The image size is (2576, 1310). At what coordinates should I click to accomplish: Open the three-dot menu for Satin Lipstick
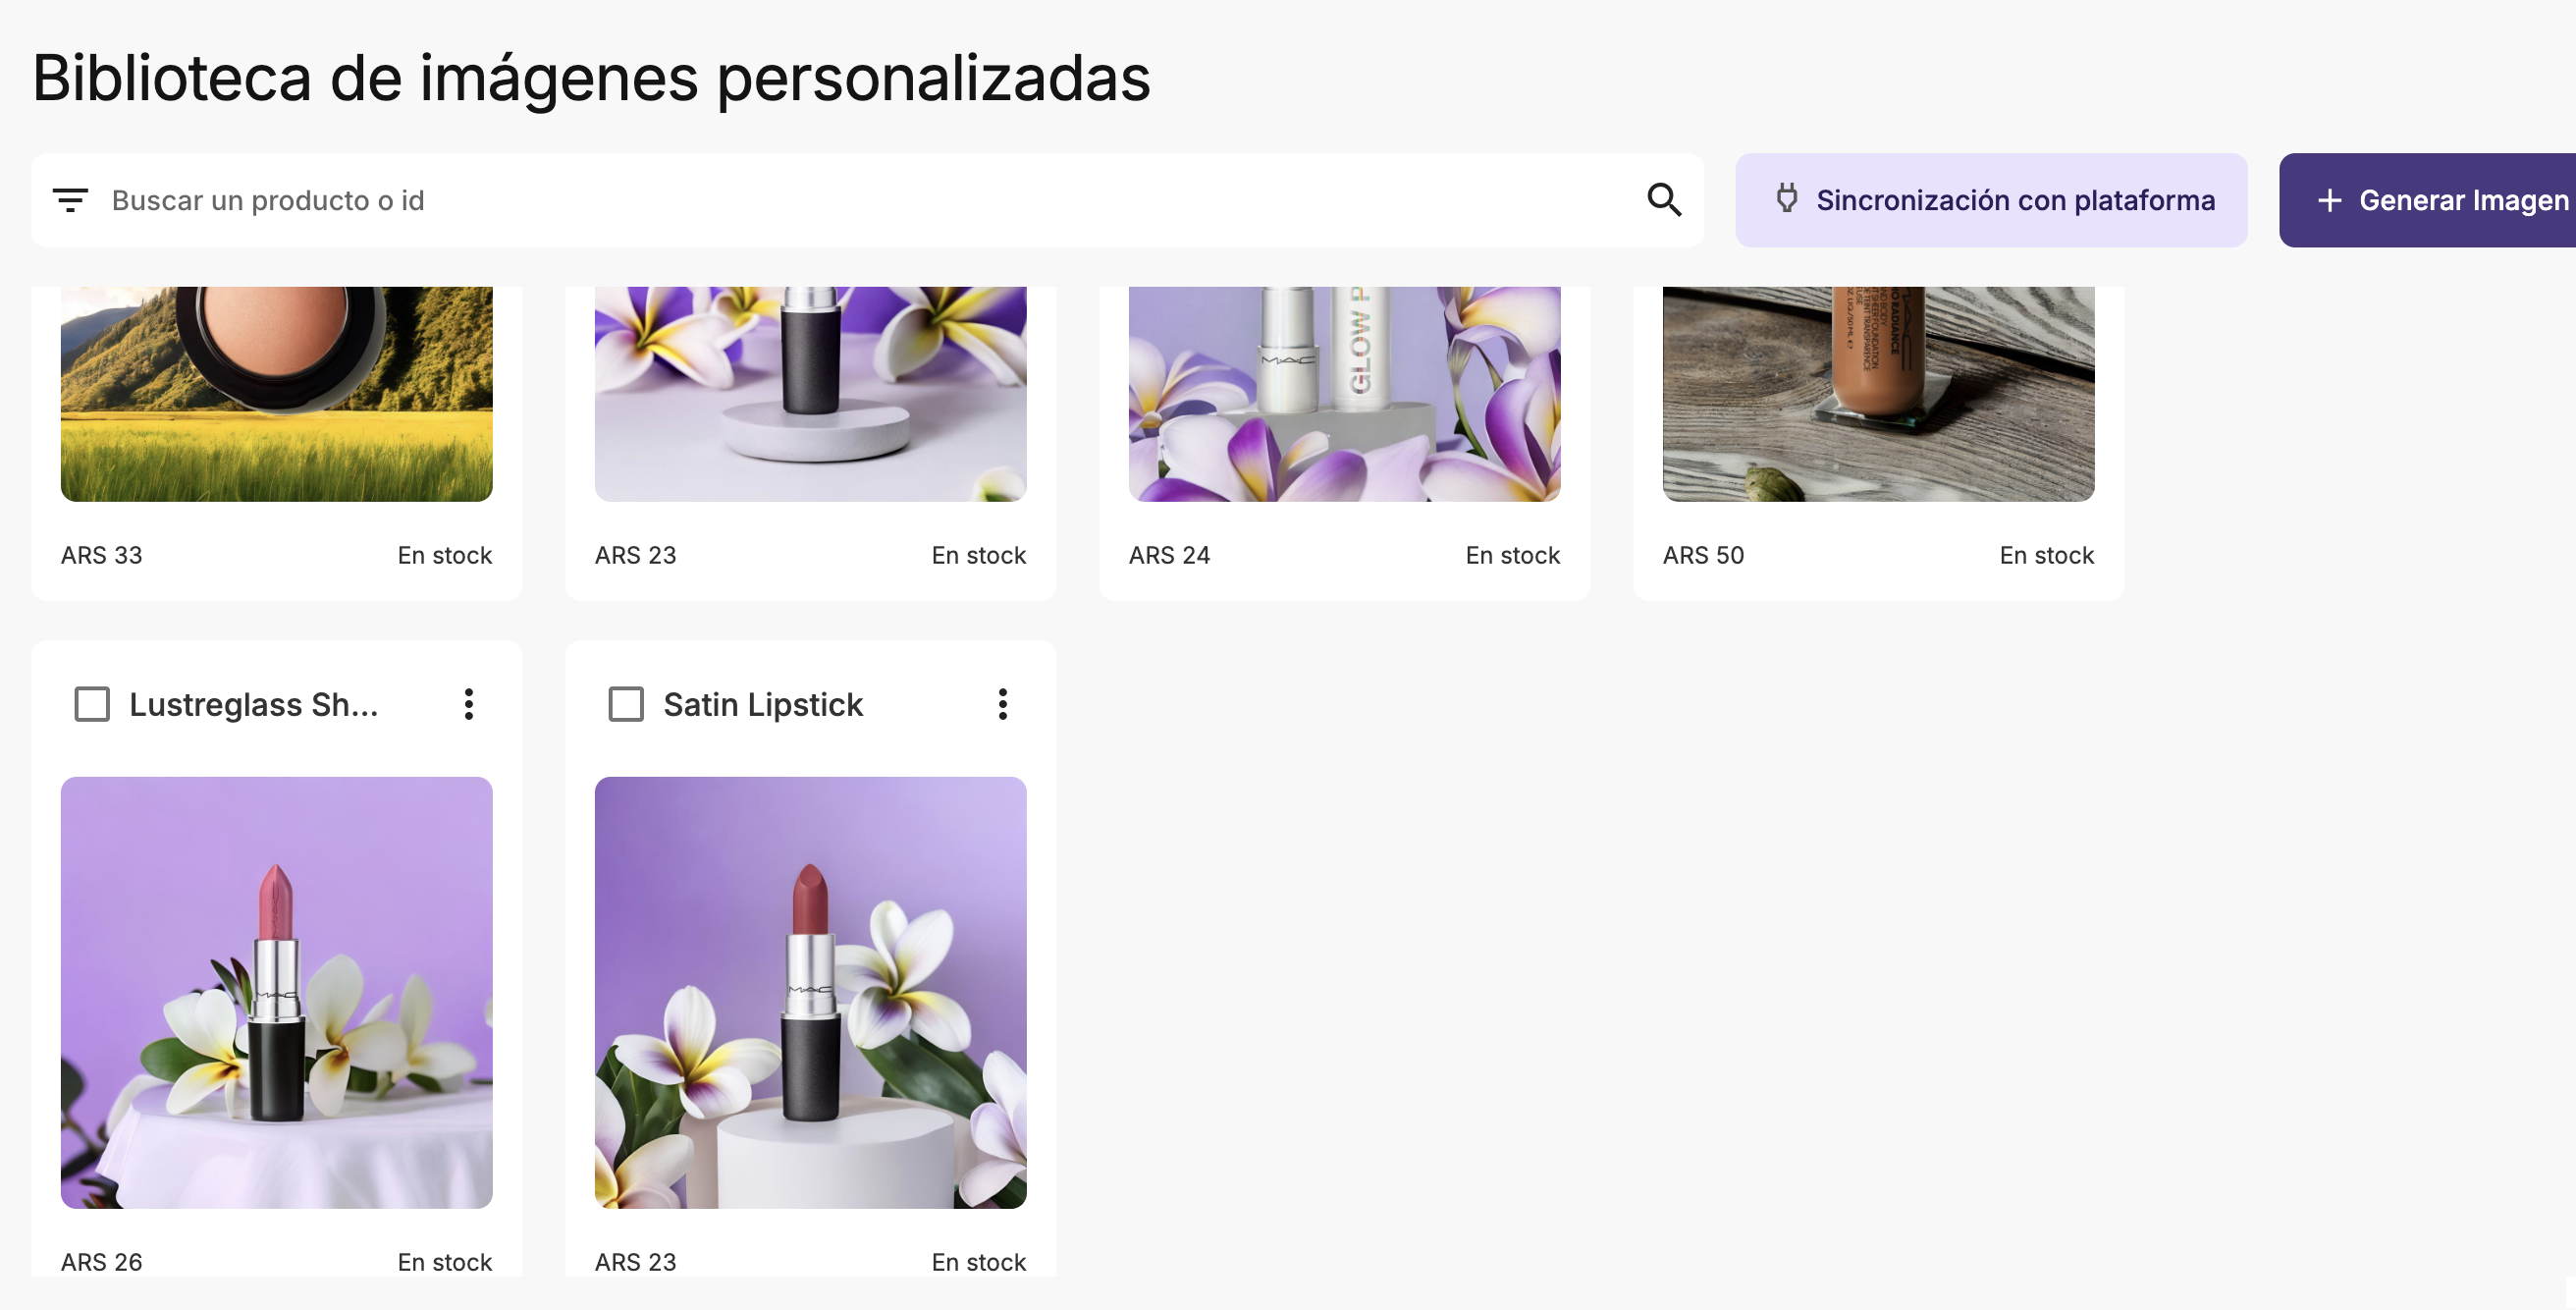[1002, 704]
